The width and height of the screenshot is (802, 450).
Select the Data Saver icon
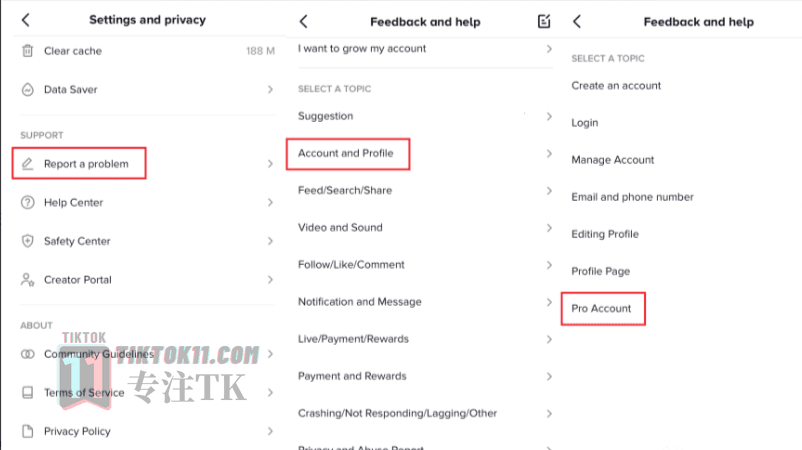click(x=28, y=89)
